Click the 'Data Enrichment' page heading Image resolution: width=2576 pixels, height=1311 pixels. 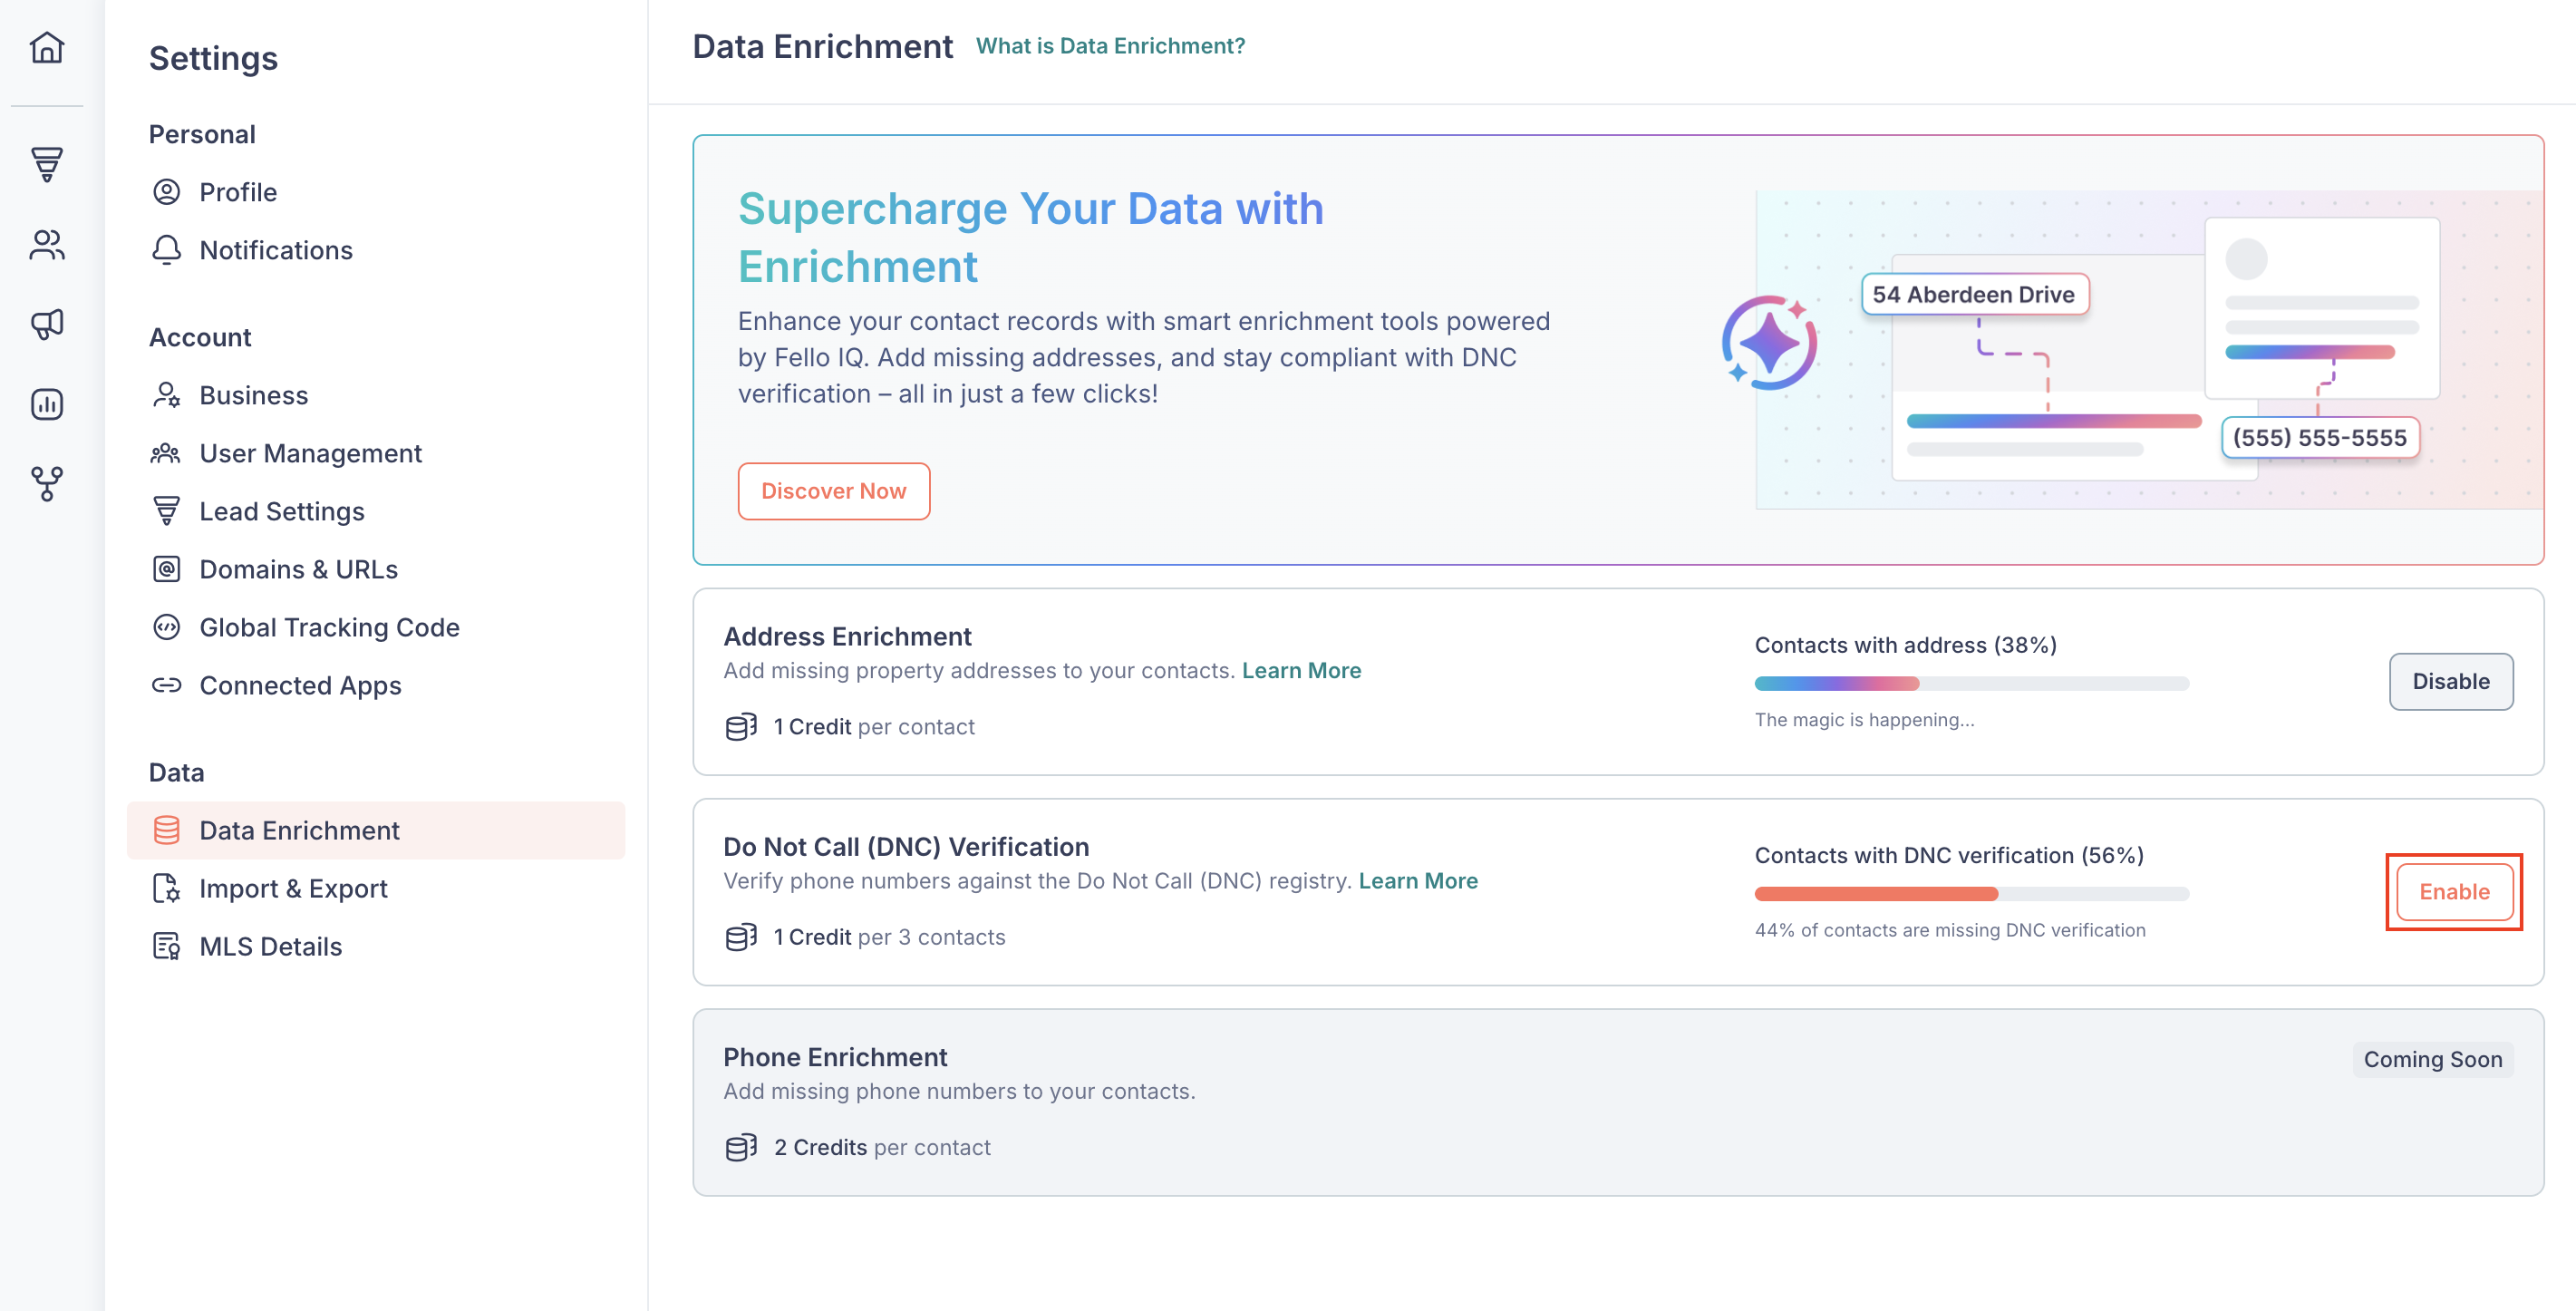coord(822,46)
